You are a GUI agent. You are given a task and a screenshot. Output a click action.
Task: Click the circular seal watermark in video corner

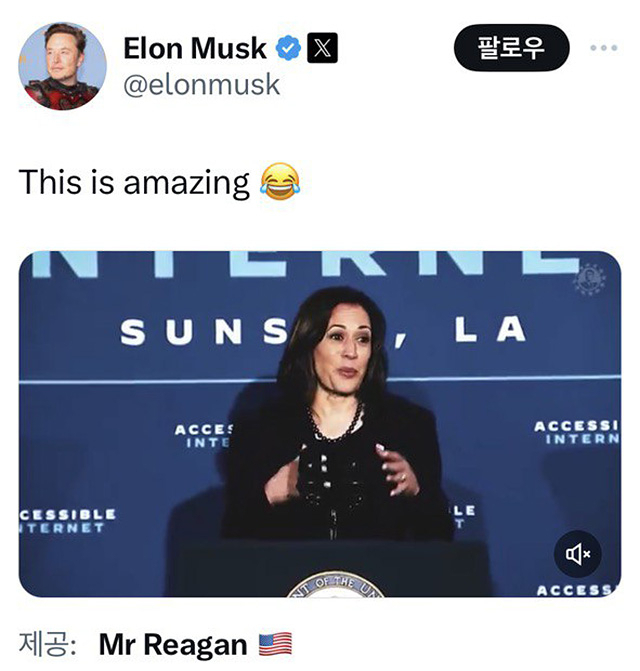(x=589, y=279)
